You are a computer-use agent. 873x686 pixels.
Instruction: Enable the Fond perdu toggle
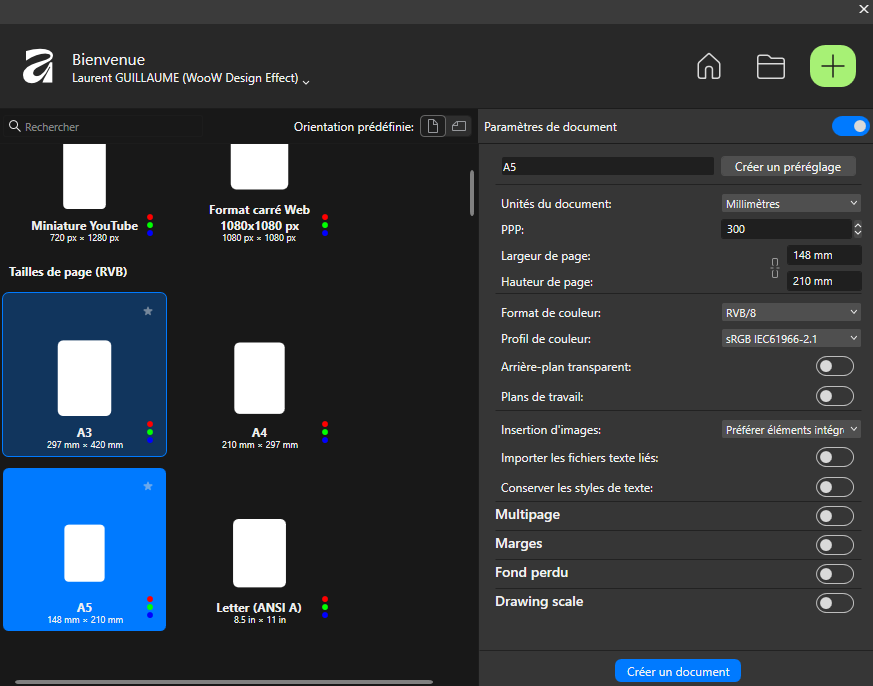(835, 574)
